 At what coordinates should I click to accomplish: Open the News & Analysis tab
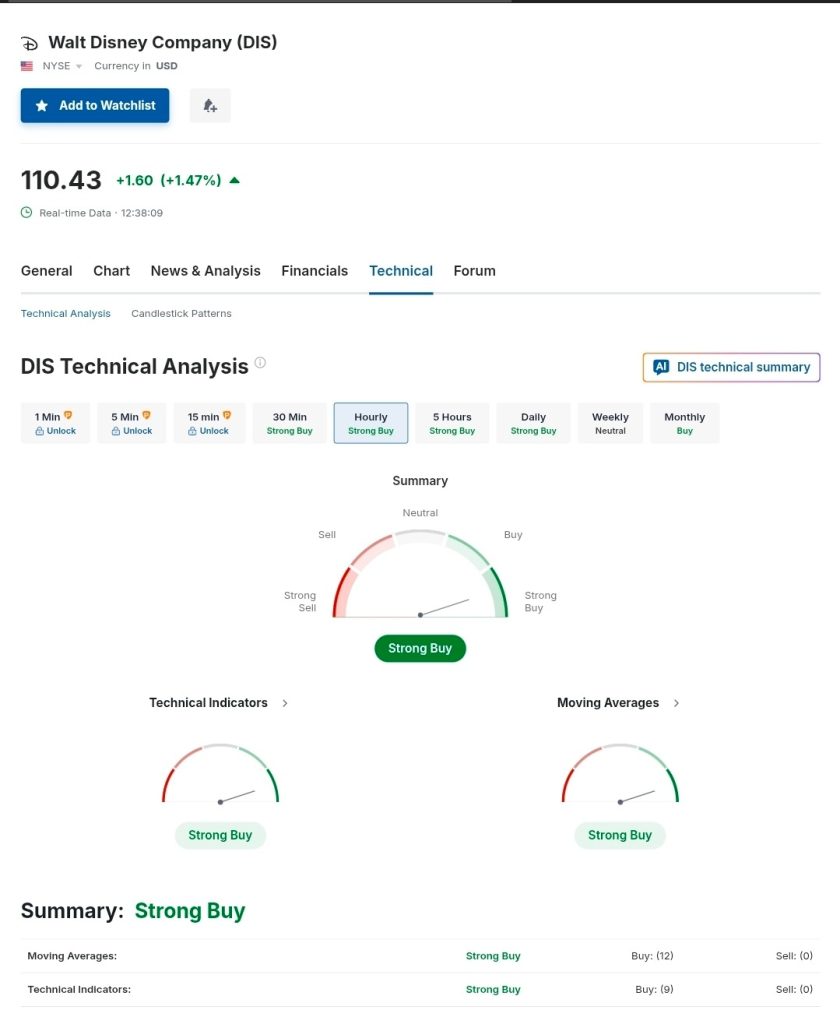tap(205, 271)
